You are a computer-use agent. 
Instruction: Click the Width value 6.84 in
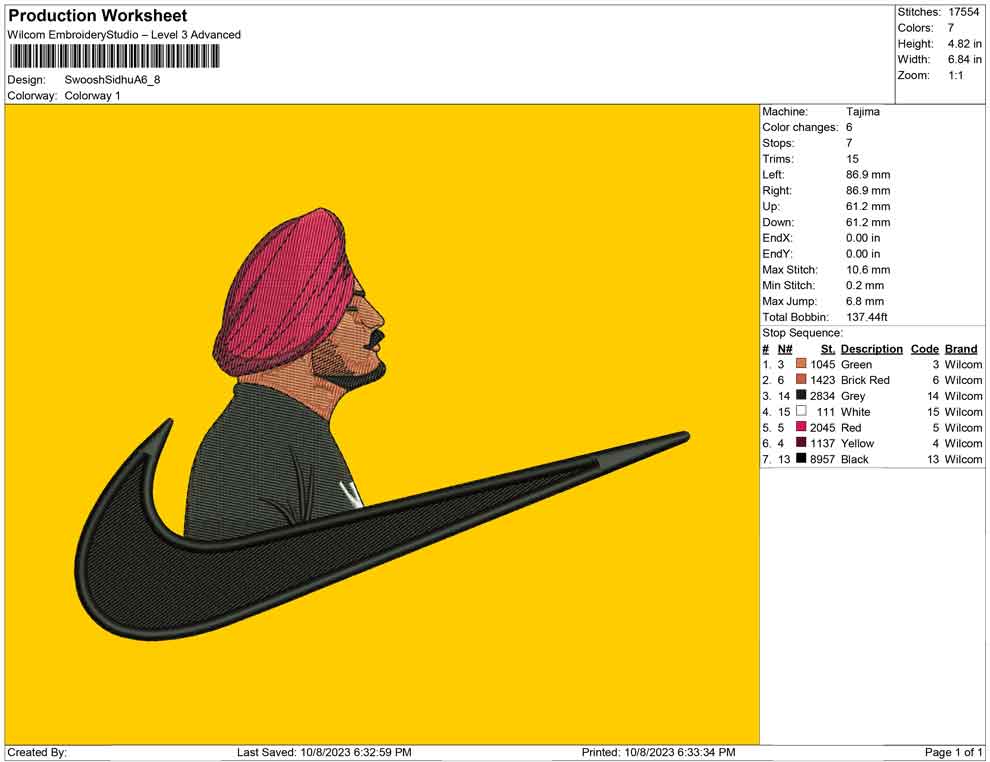[964, 59]
